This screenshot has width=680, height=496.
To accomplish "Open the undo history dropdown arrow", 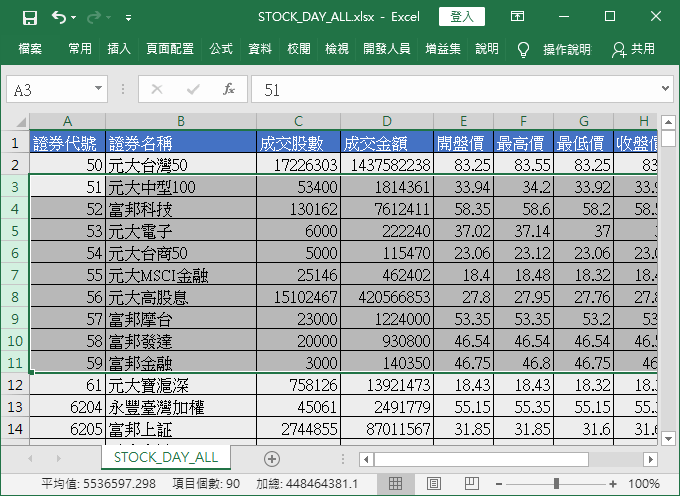I will pyautogui.click(x=73, y=17).
